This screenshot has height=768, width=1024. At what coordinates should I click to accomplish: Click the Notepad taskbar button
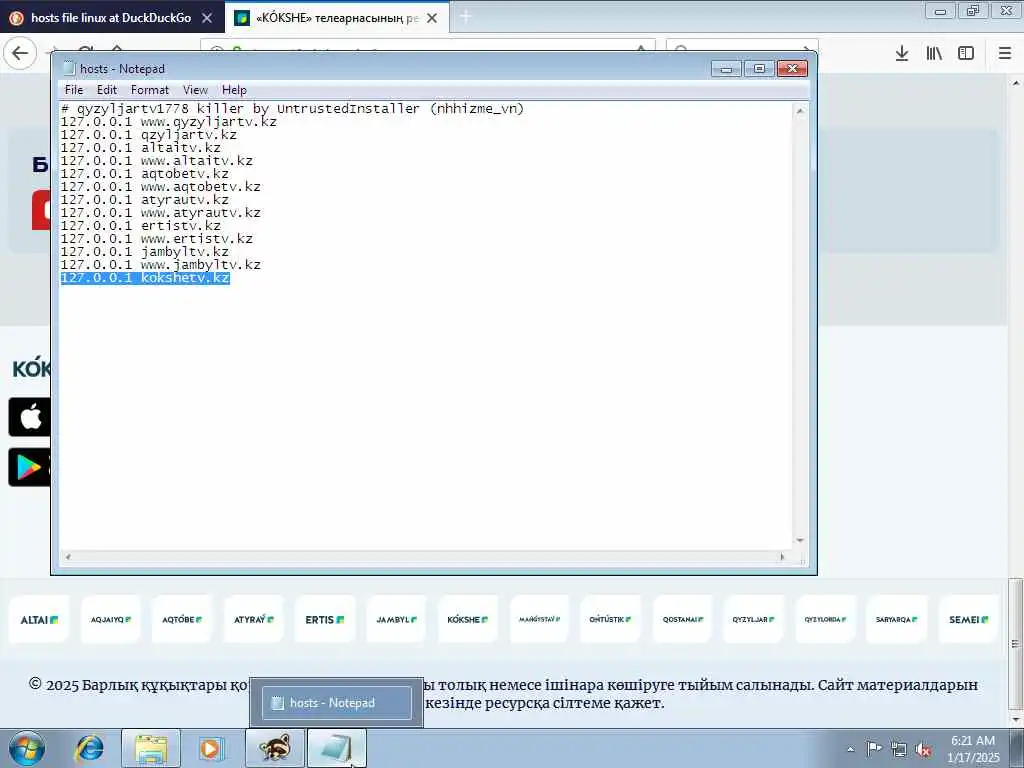point(337,748)
